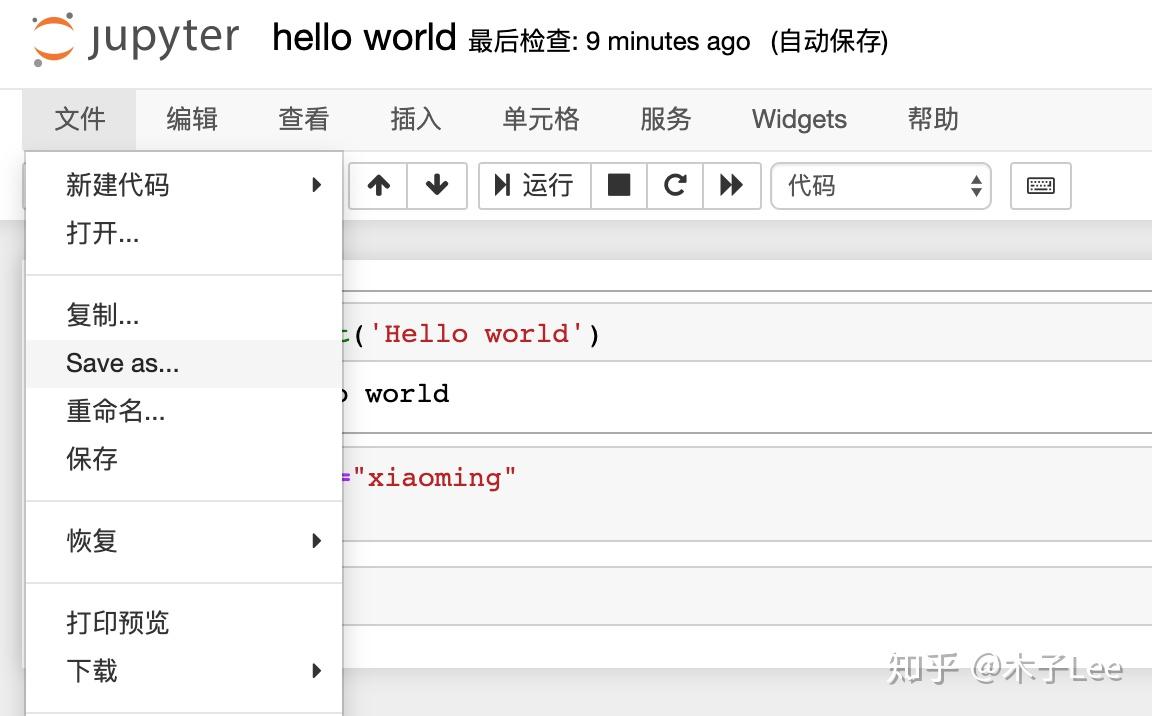This screenshot has width=1152, height=716.
Task: Expand the 新建代码 submenu arrow
Action: (316, 185)
